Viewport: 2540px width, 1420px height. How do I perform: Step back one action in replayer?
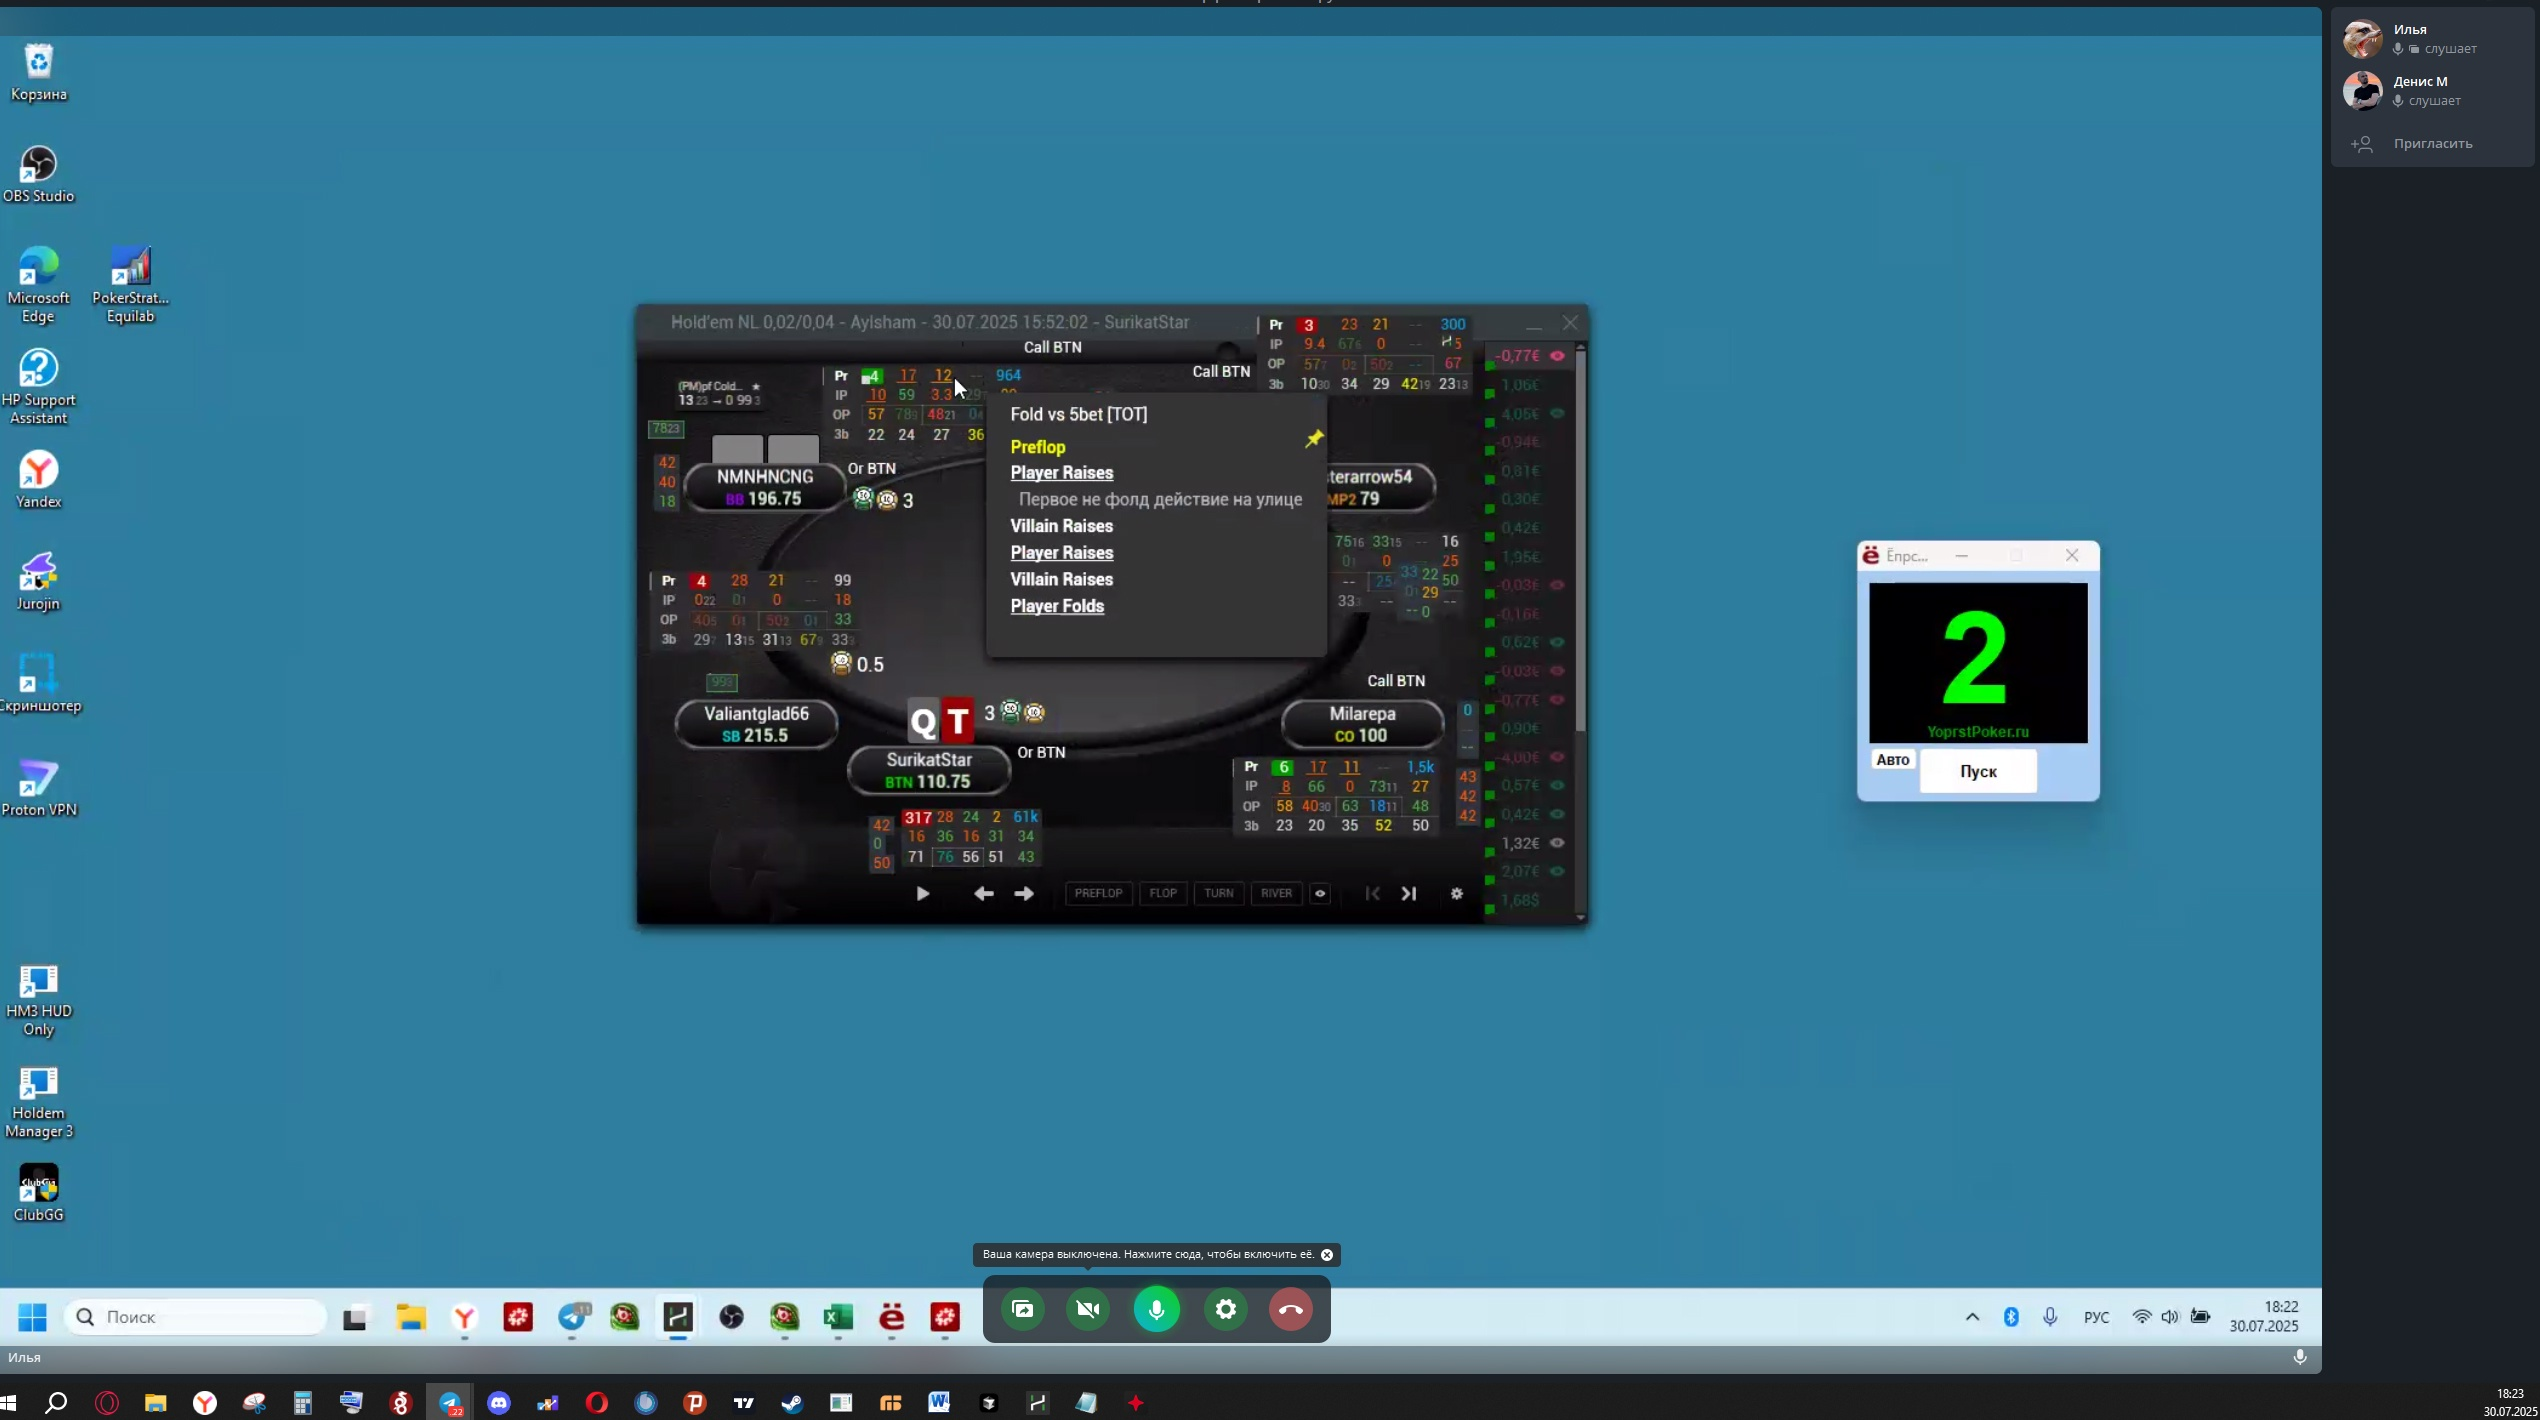coord(983,893)
